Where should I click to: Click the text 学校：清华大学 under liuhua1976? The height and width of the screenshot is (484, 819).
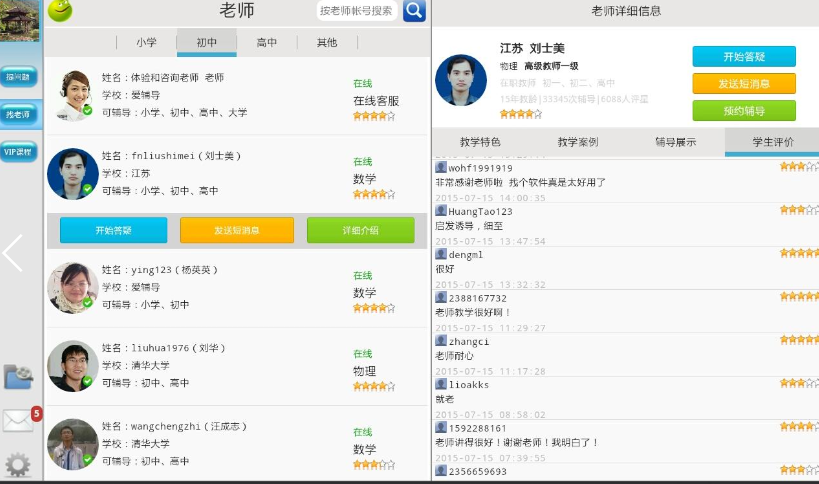point(136,365)
